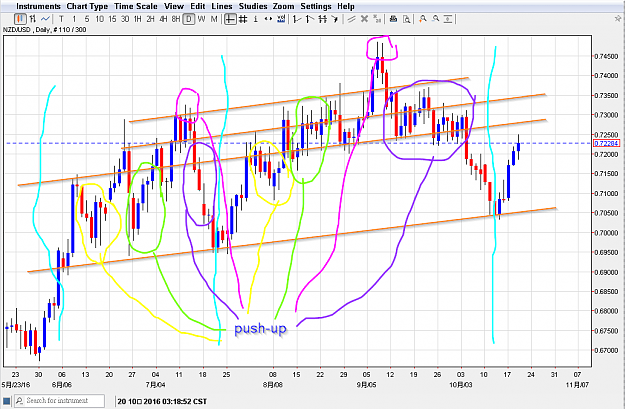Image resolution: width=625 pixels, height=409 pixels.
Task: Toggle the crosshair cursor tool
Action: pyautogui.click(x=230, y=19)
